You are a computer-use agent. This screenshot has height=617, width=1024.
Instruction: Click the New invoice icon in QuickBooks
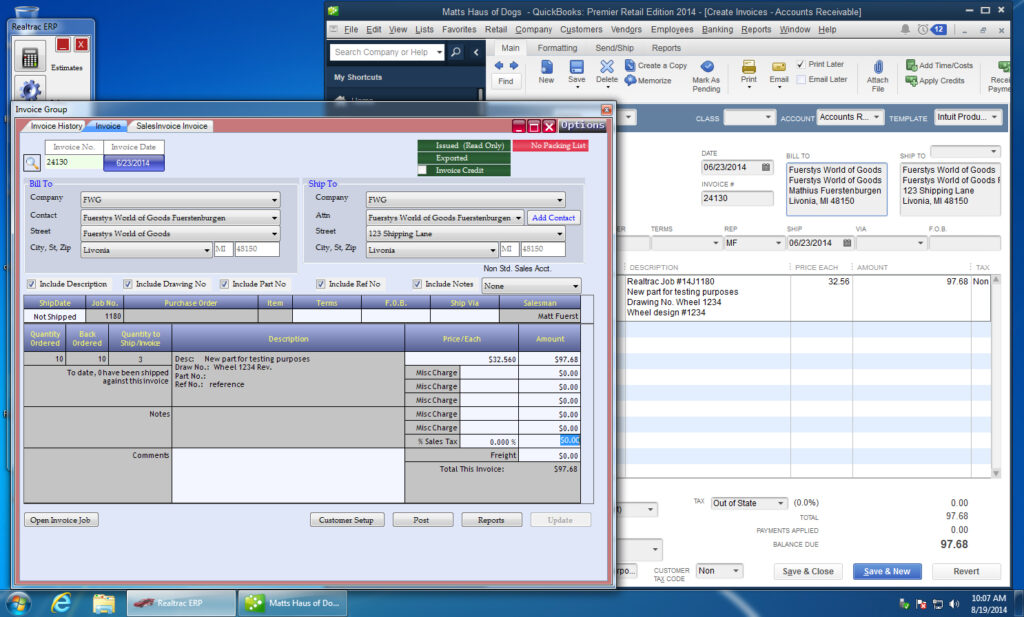(547, 67)
